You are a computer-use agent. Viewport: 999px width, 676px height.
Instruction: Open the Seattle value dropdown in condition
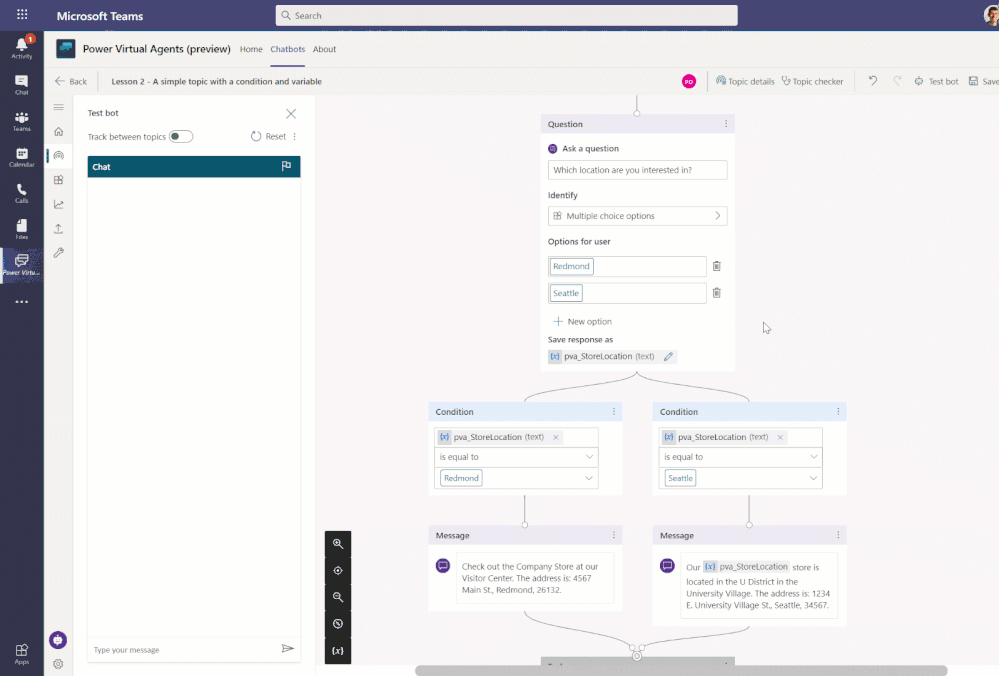pos(740,478)
